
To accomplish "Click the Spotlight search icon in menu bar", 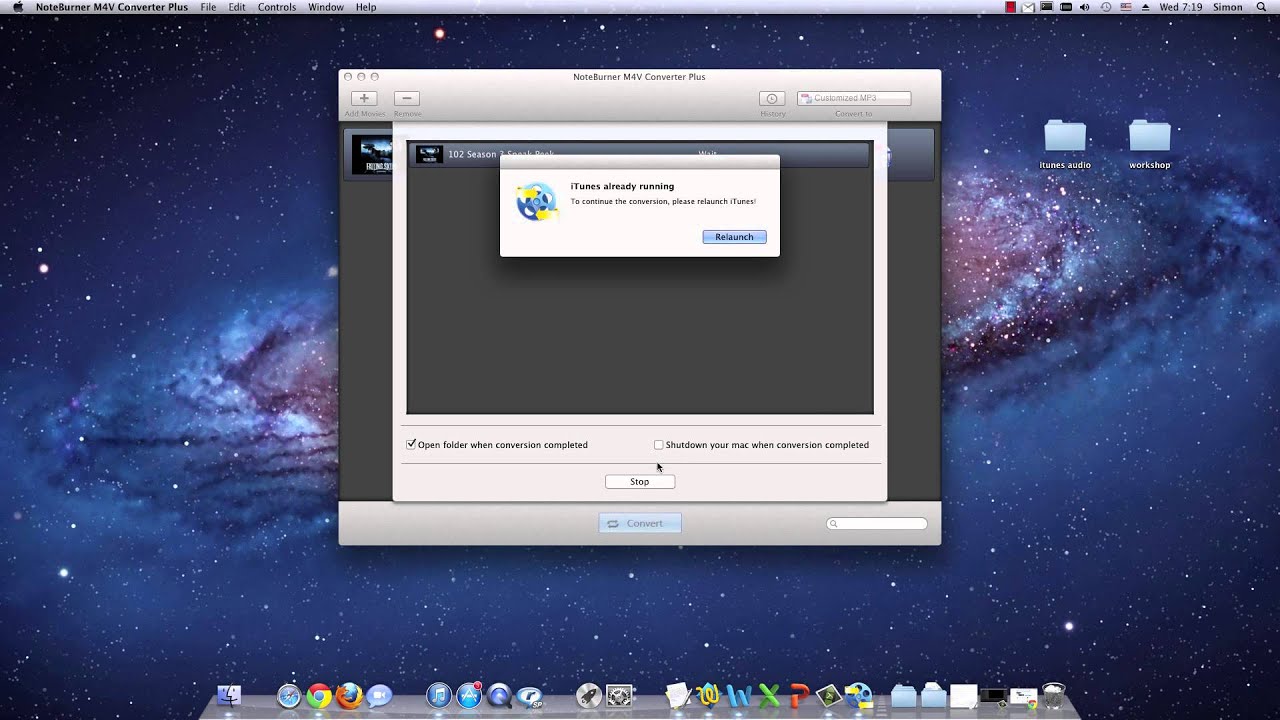I will click(1262, 7).
